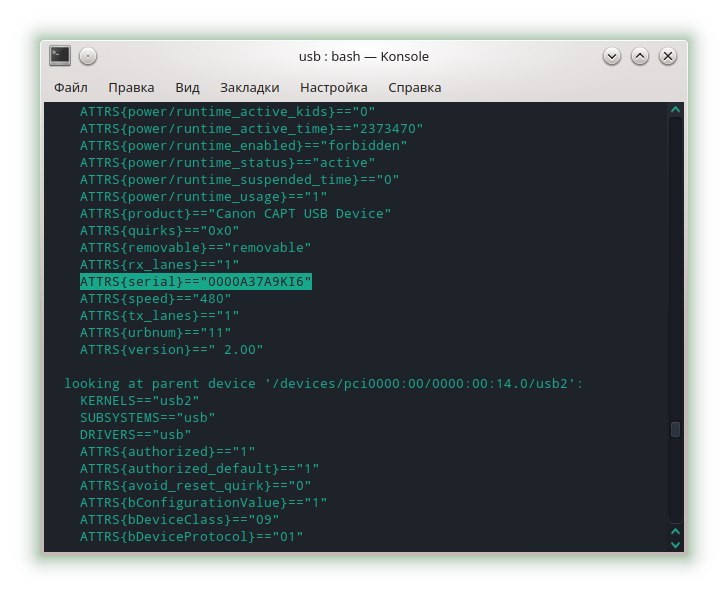The height and width of the screenshot is (596, 728).
Task: Click the 'usb : bash — Konsole' window title
Action: click(364, 56)
